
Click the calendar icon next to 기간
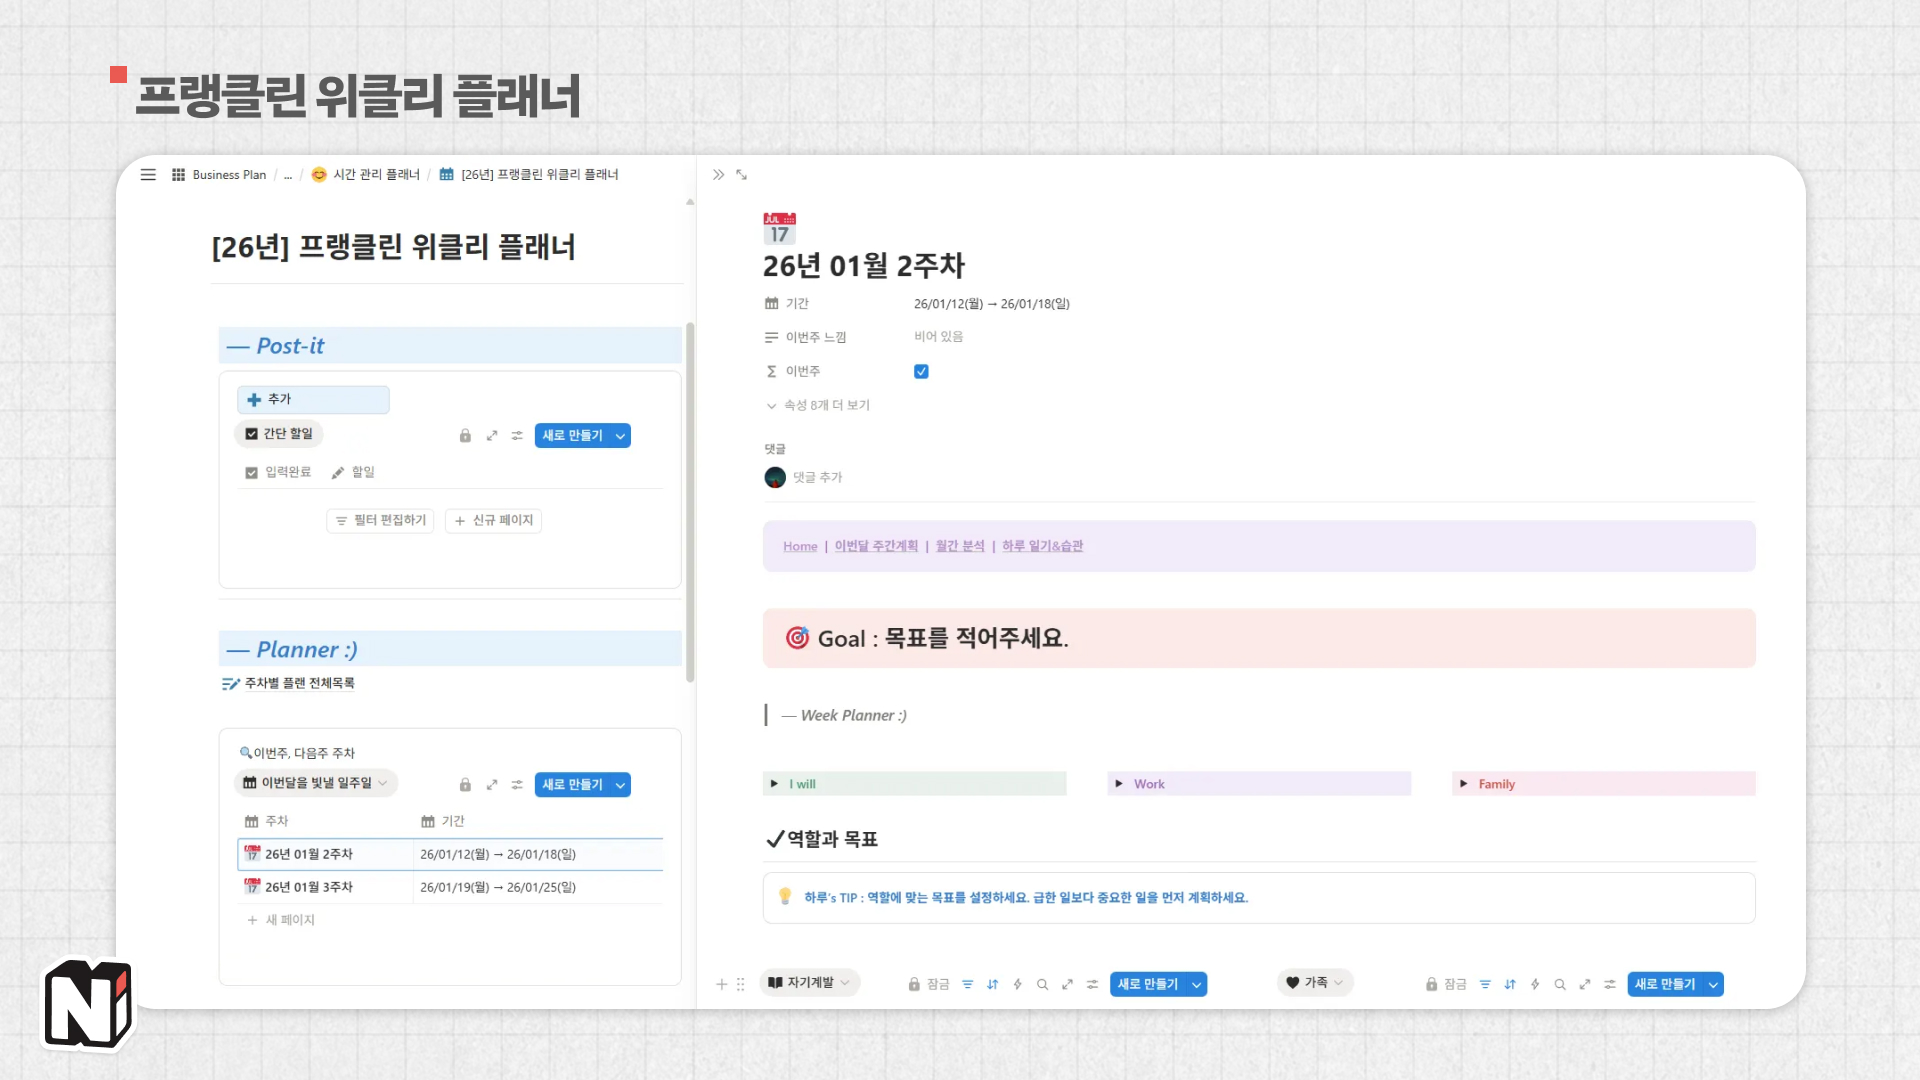771,303
